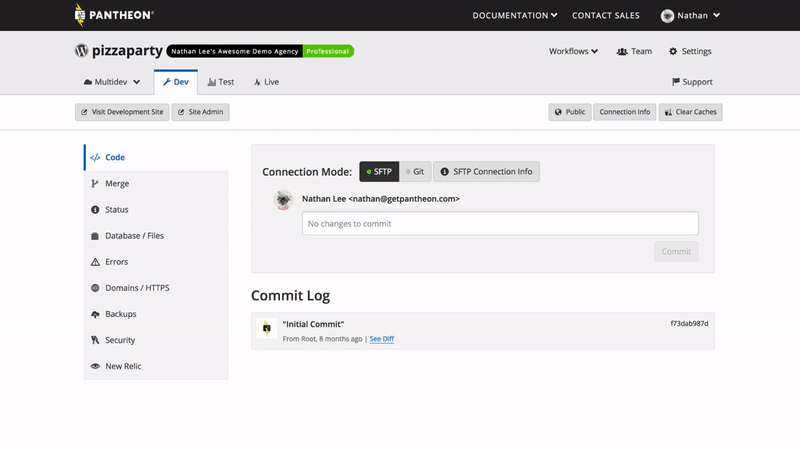
Task: Click the Clear Caches button
Action: [690, 112]
